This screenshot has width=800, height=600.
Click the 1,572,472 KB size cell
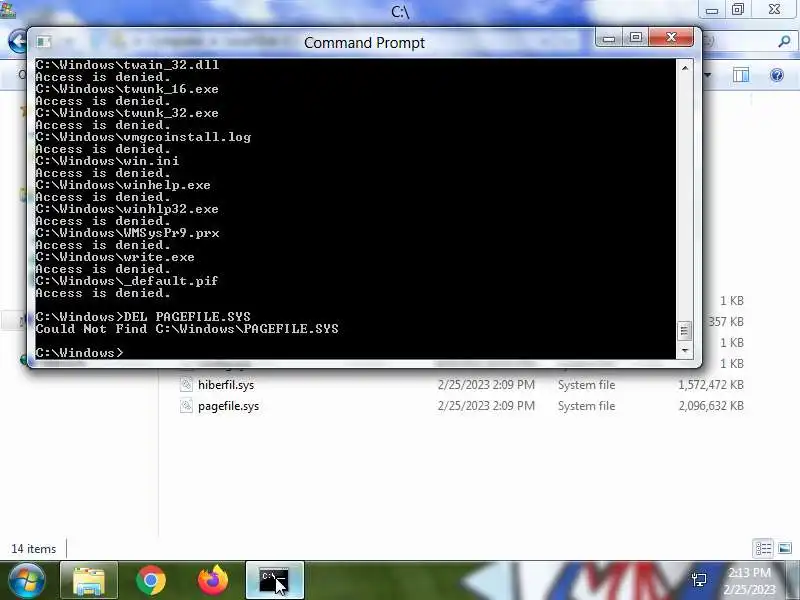(x=711, y=385)
